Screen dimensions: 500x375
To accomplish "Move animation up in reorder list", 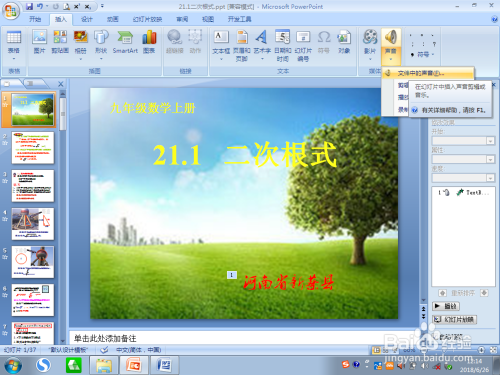I will (442, 293).
